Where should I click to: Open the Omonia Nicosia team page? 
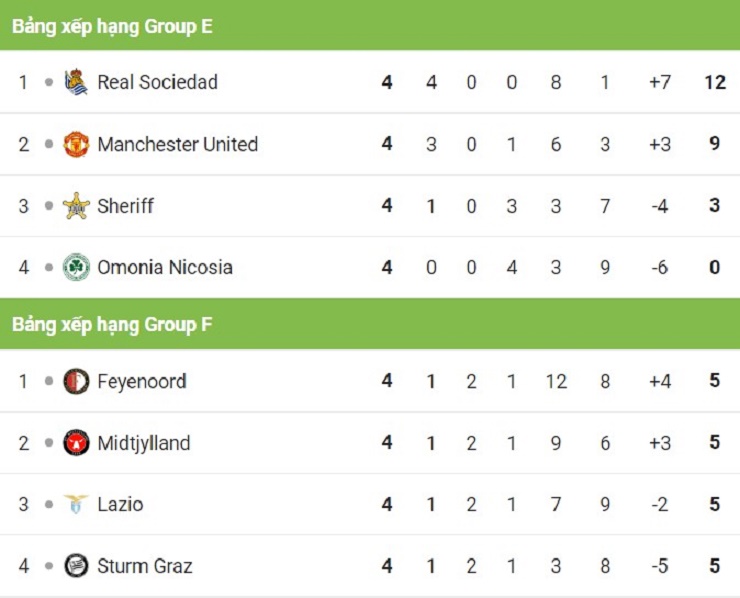[164, 267]
